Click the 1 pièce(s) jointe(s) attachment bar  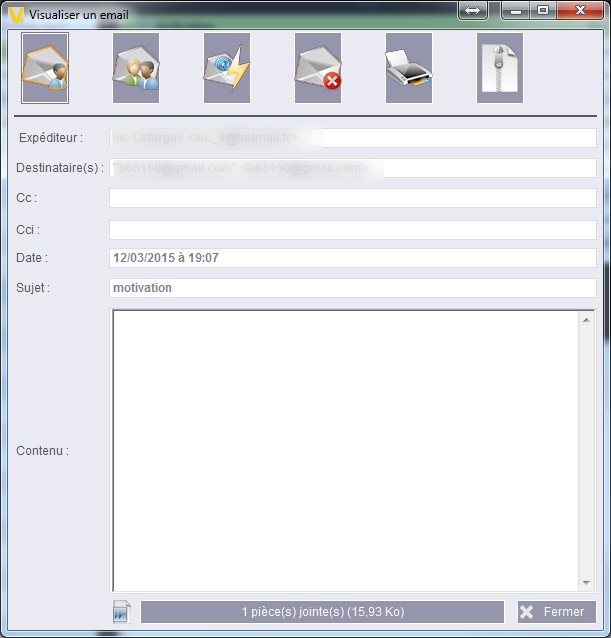[x=322, y=611]
